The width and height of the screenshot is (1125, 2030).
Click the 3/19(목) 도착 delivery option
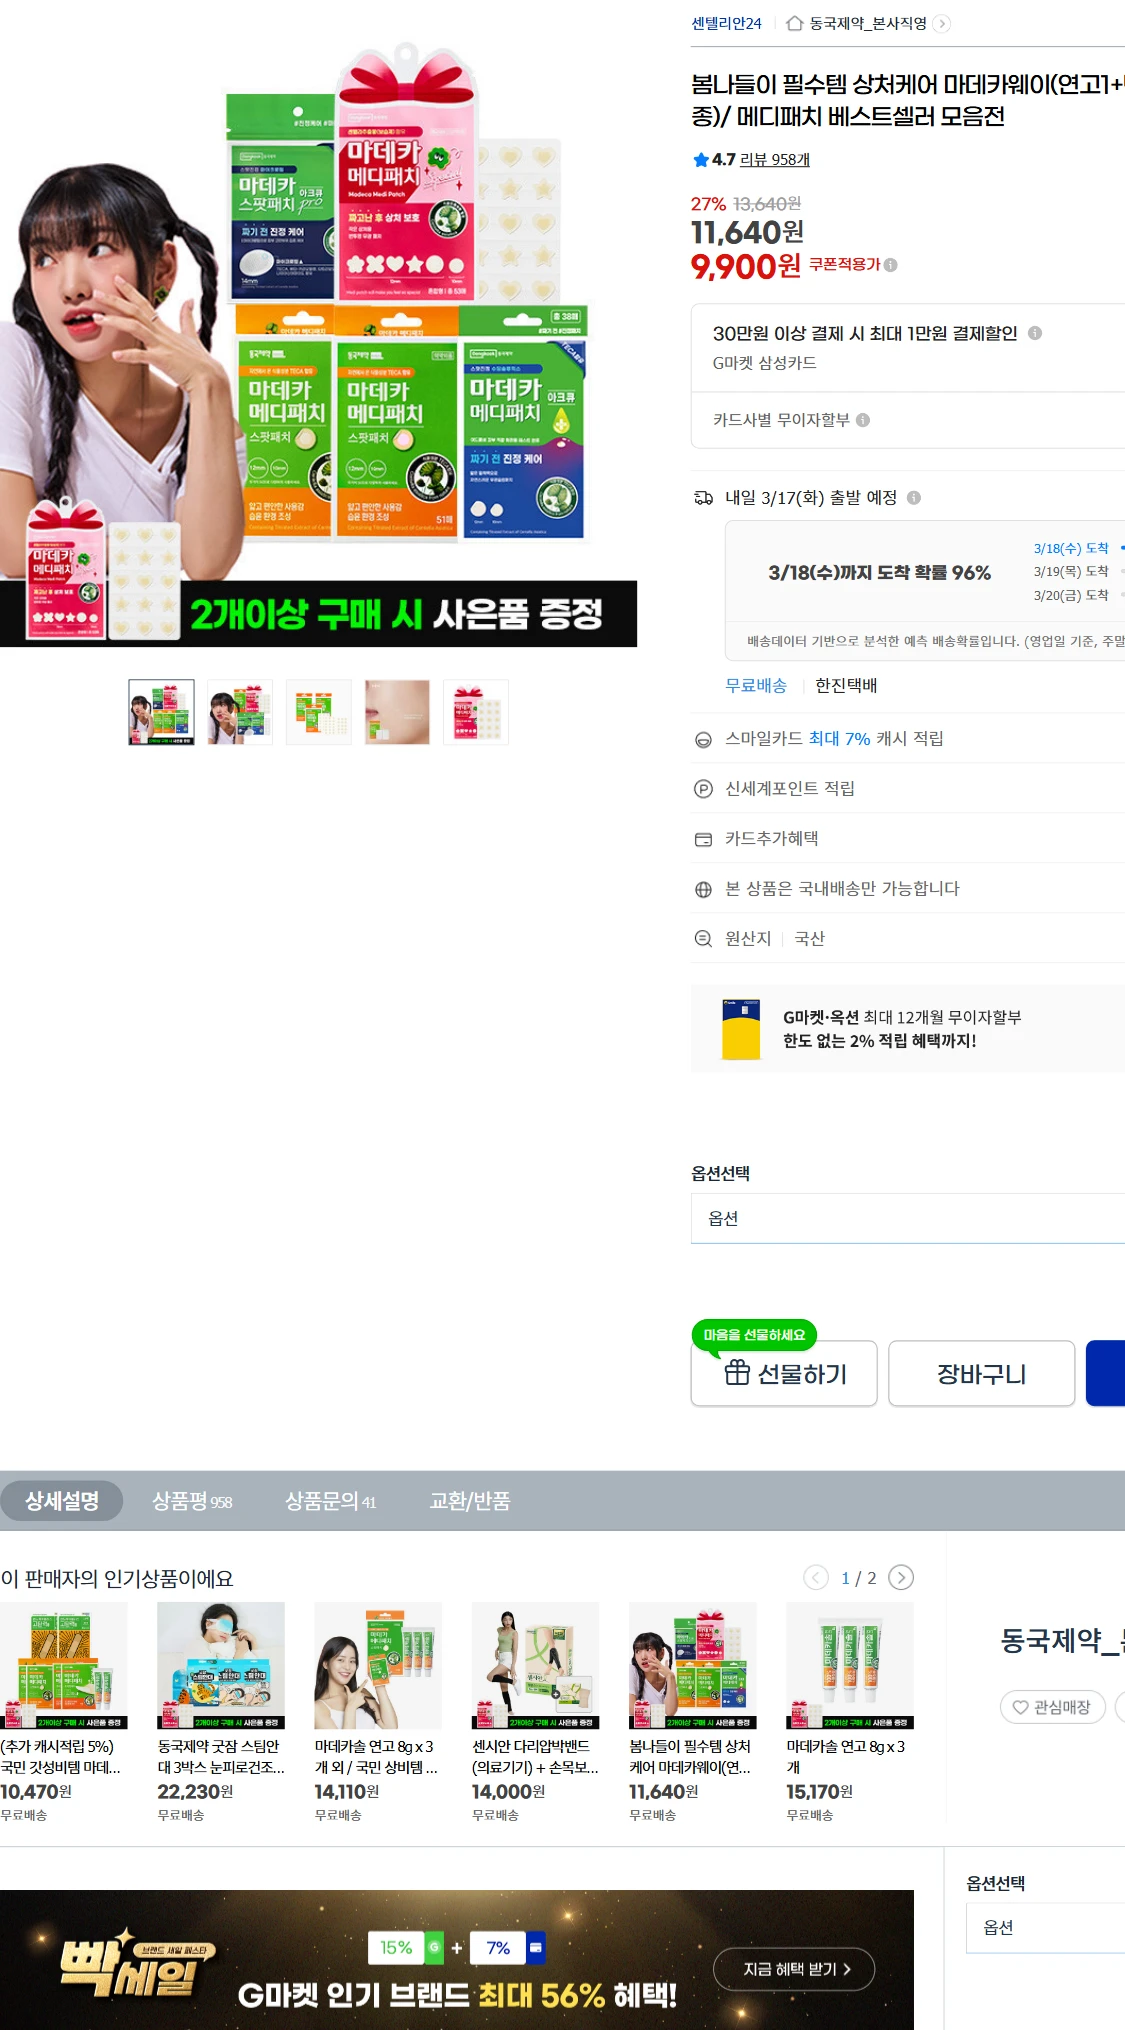(1071, 571)
